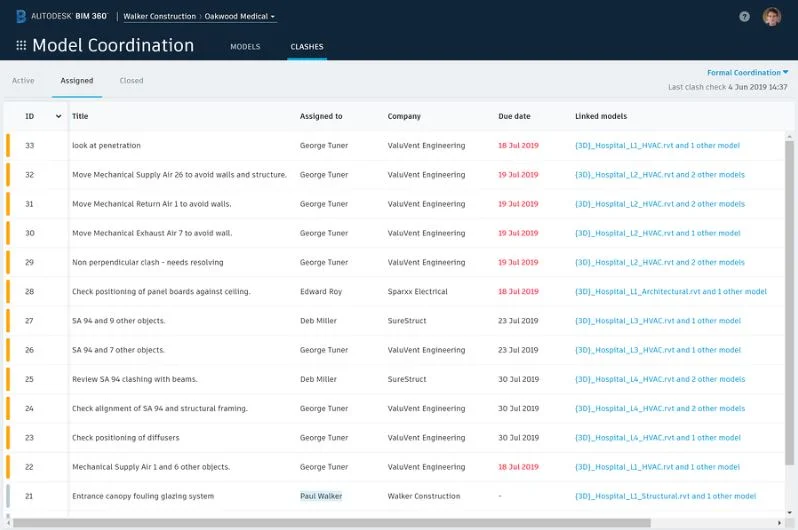Select 'Mechanical Supply Air 1 and 6 other objects.'
This screenshot has height=530, width=798.
pos(151,467)
